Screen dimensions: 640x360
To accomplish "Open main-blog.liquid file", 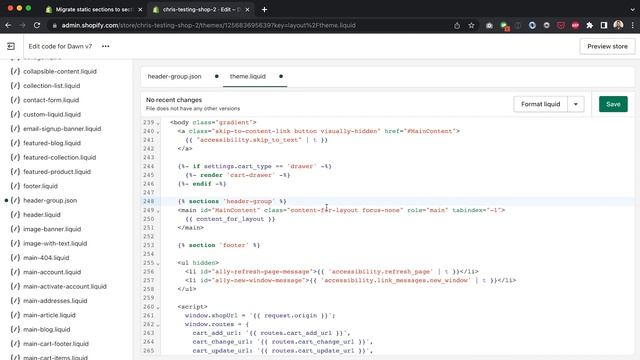I will [x=47, y=329].
